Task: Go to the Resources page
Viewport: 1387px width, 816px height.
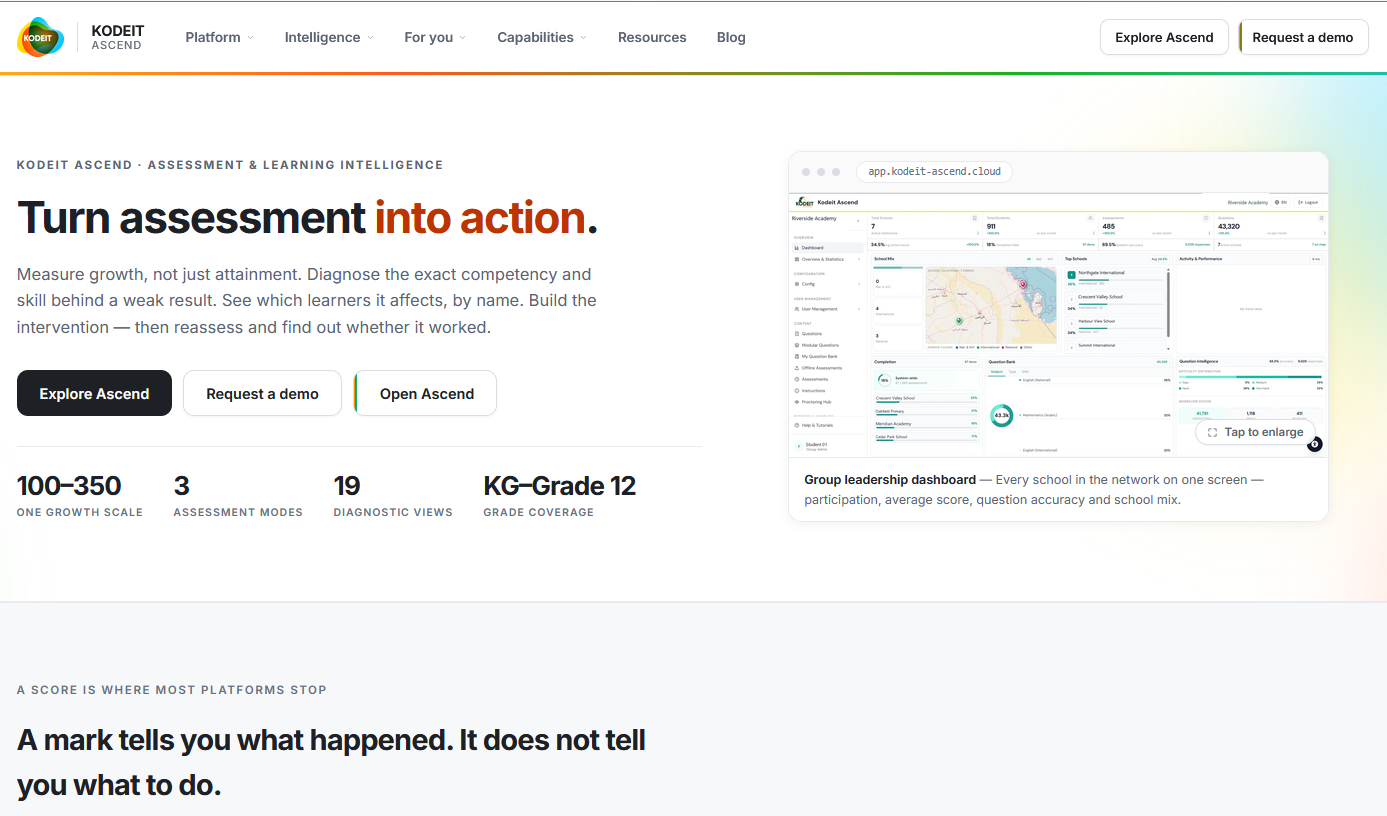Action: 652,37
